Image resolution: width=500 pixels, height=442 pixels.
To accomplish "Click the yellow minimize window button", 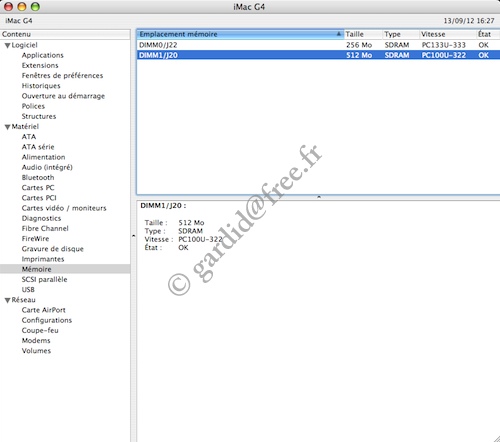I will [22, 6].
